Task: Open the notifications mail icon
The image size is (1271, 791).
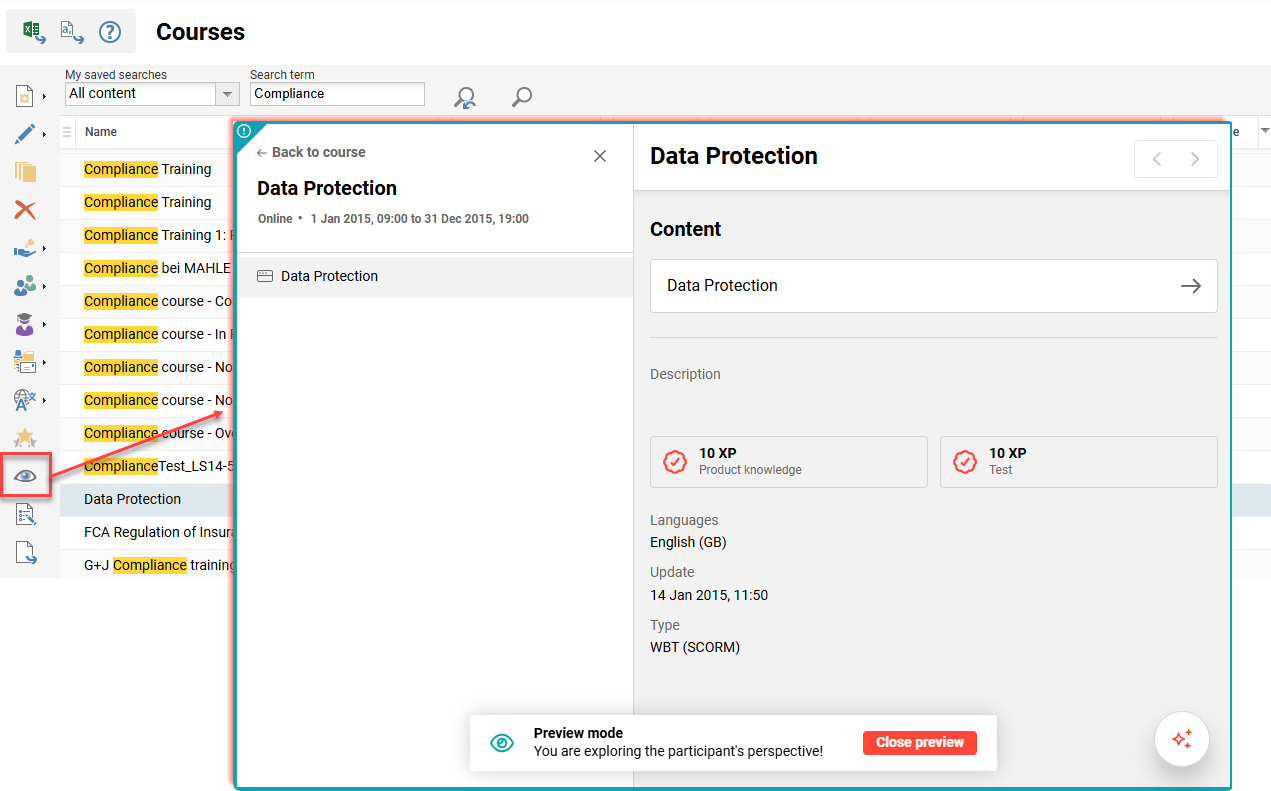Action: 26,362
